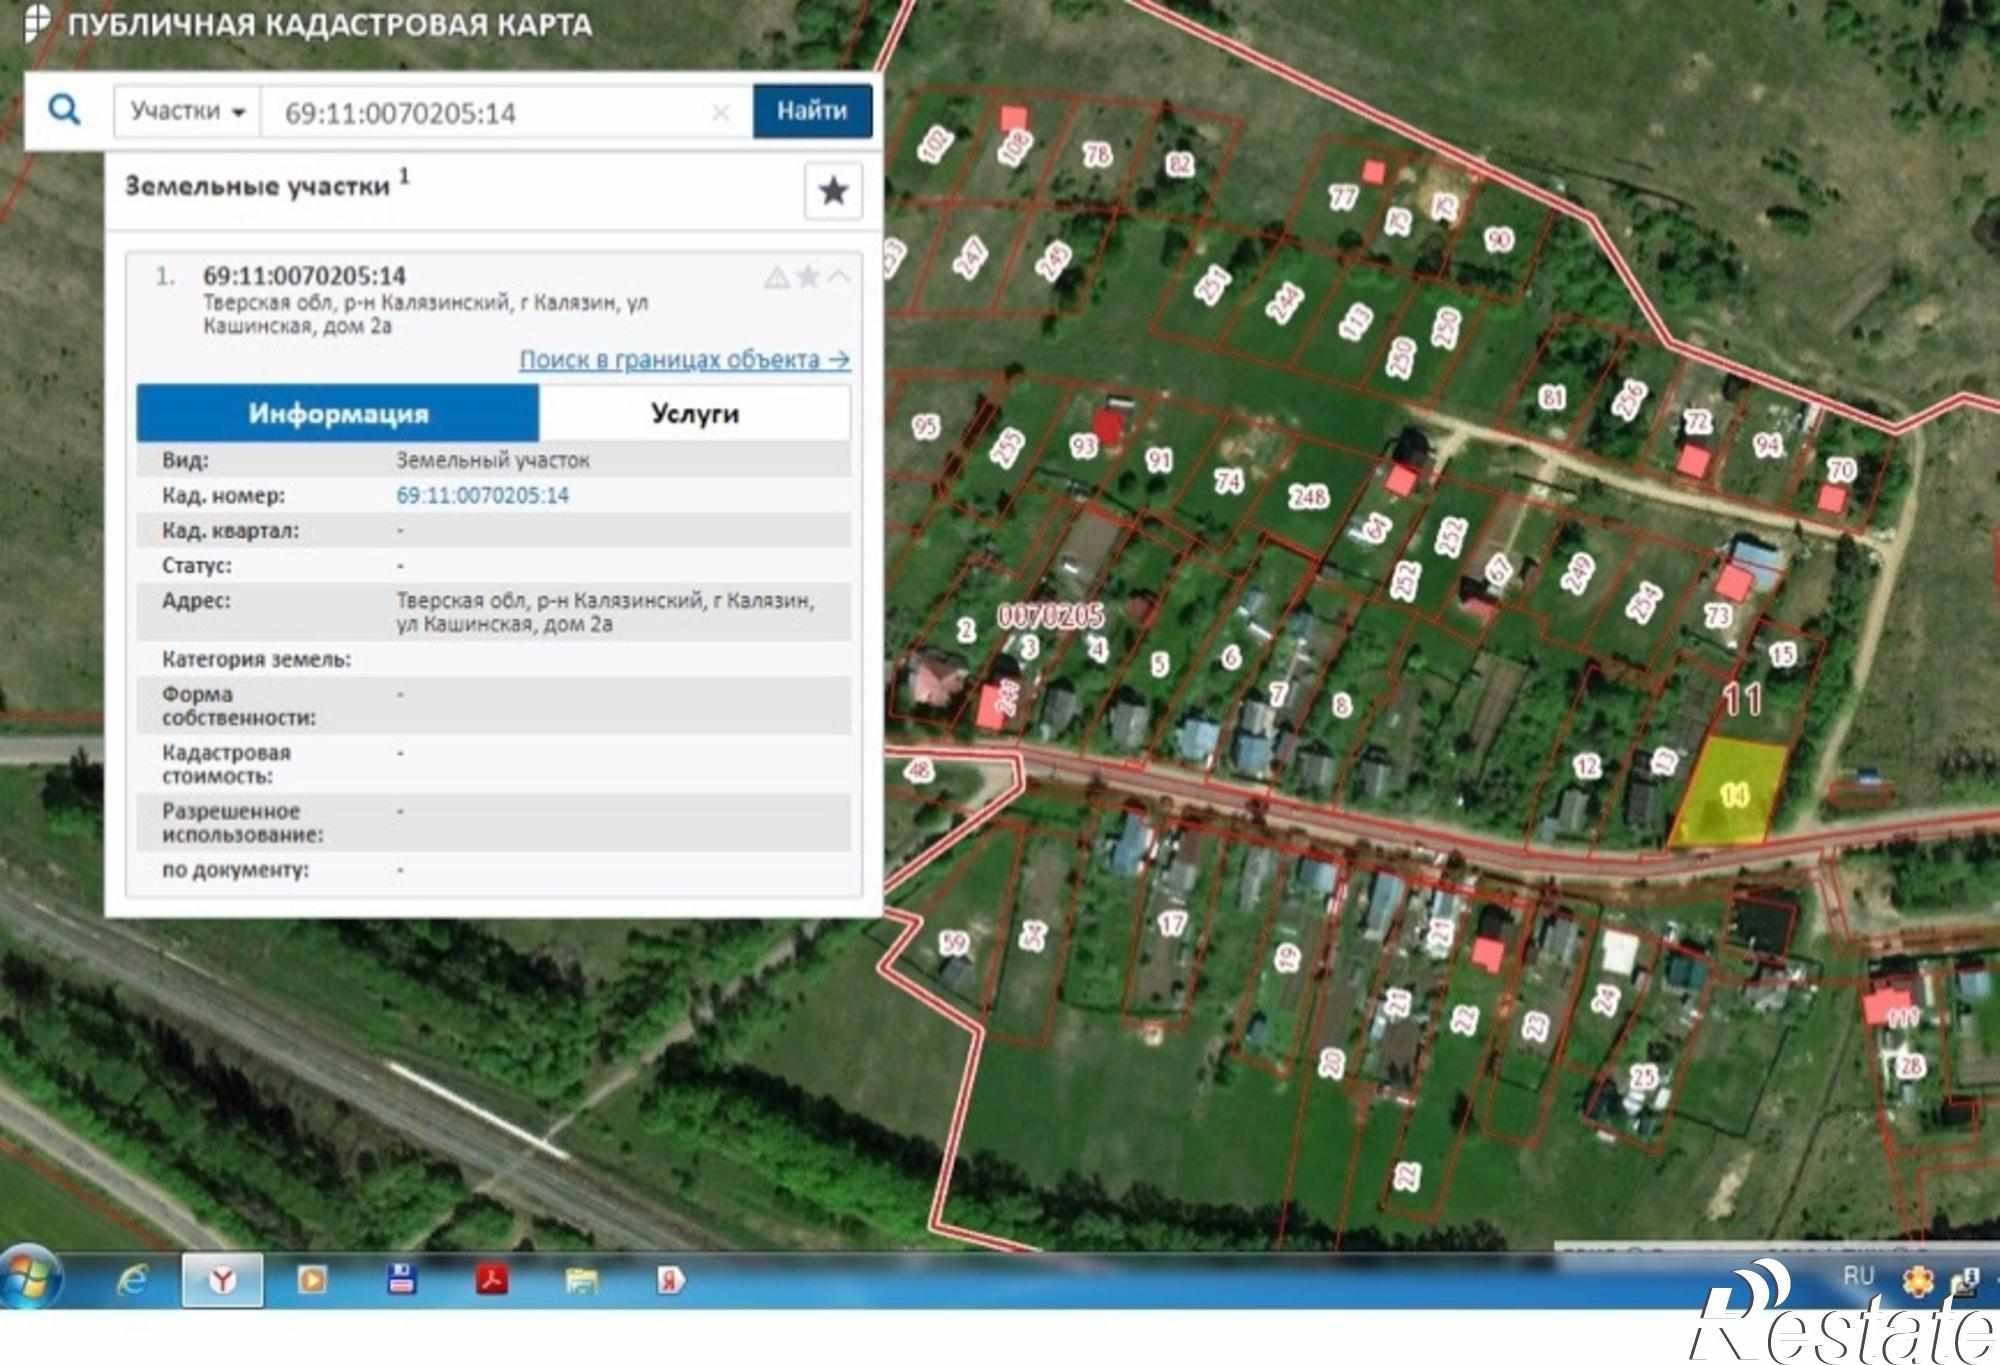The height and width of the screenshot is (1365, 2000).
Task: Click the Публичная кадастровая карта logo
Action: click(38, 24)
